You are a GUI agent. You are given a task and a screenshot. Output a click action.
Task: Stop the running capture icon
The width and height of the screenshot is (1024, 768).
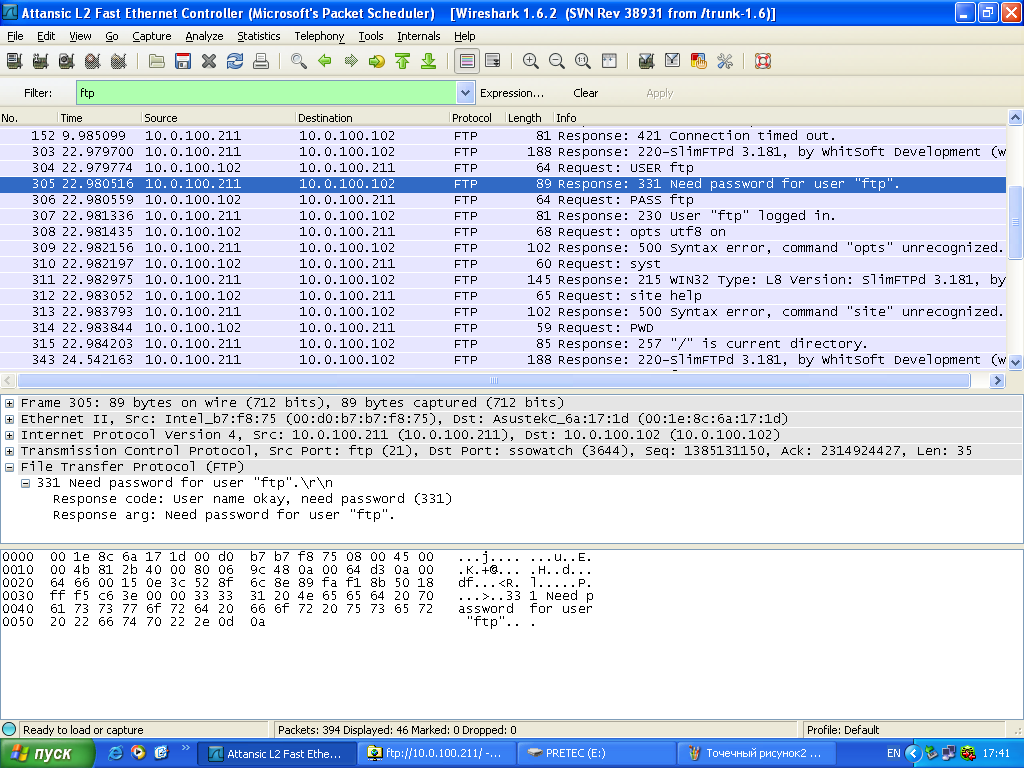click(93, 61)
